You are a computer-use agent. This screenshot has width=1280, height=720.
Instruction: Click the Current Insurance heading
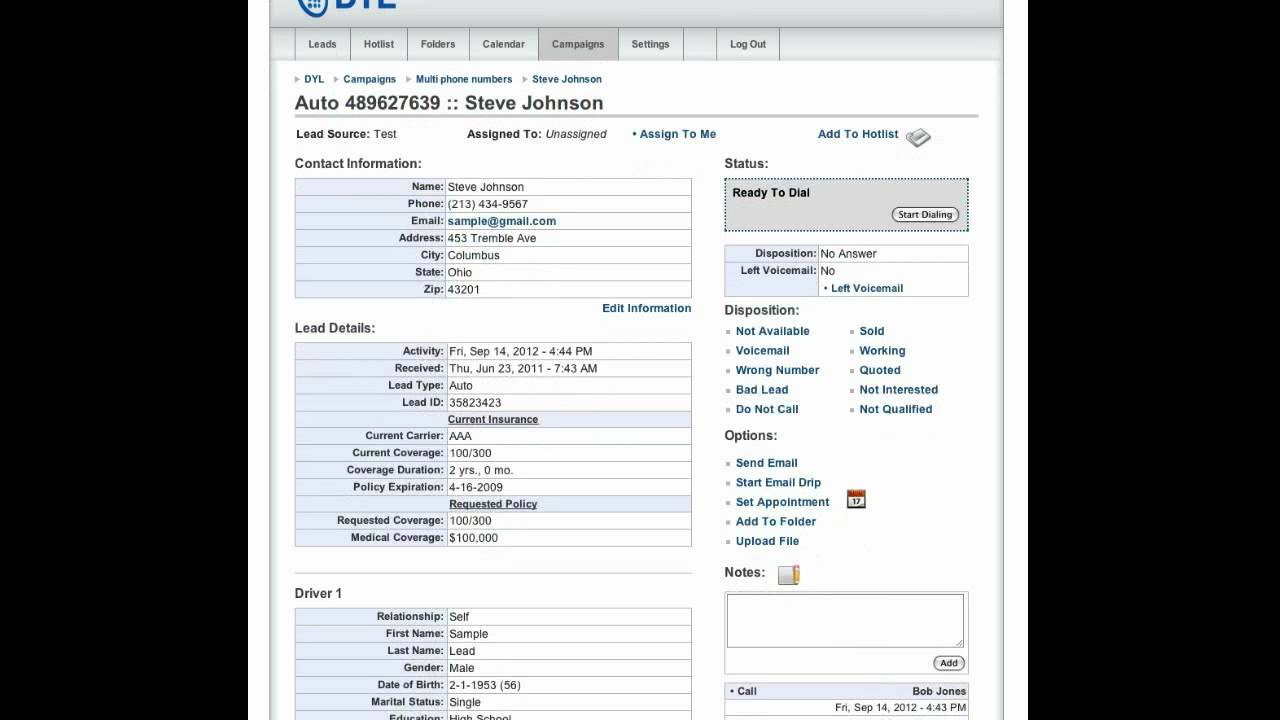pos(493,420)
